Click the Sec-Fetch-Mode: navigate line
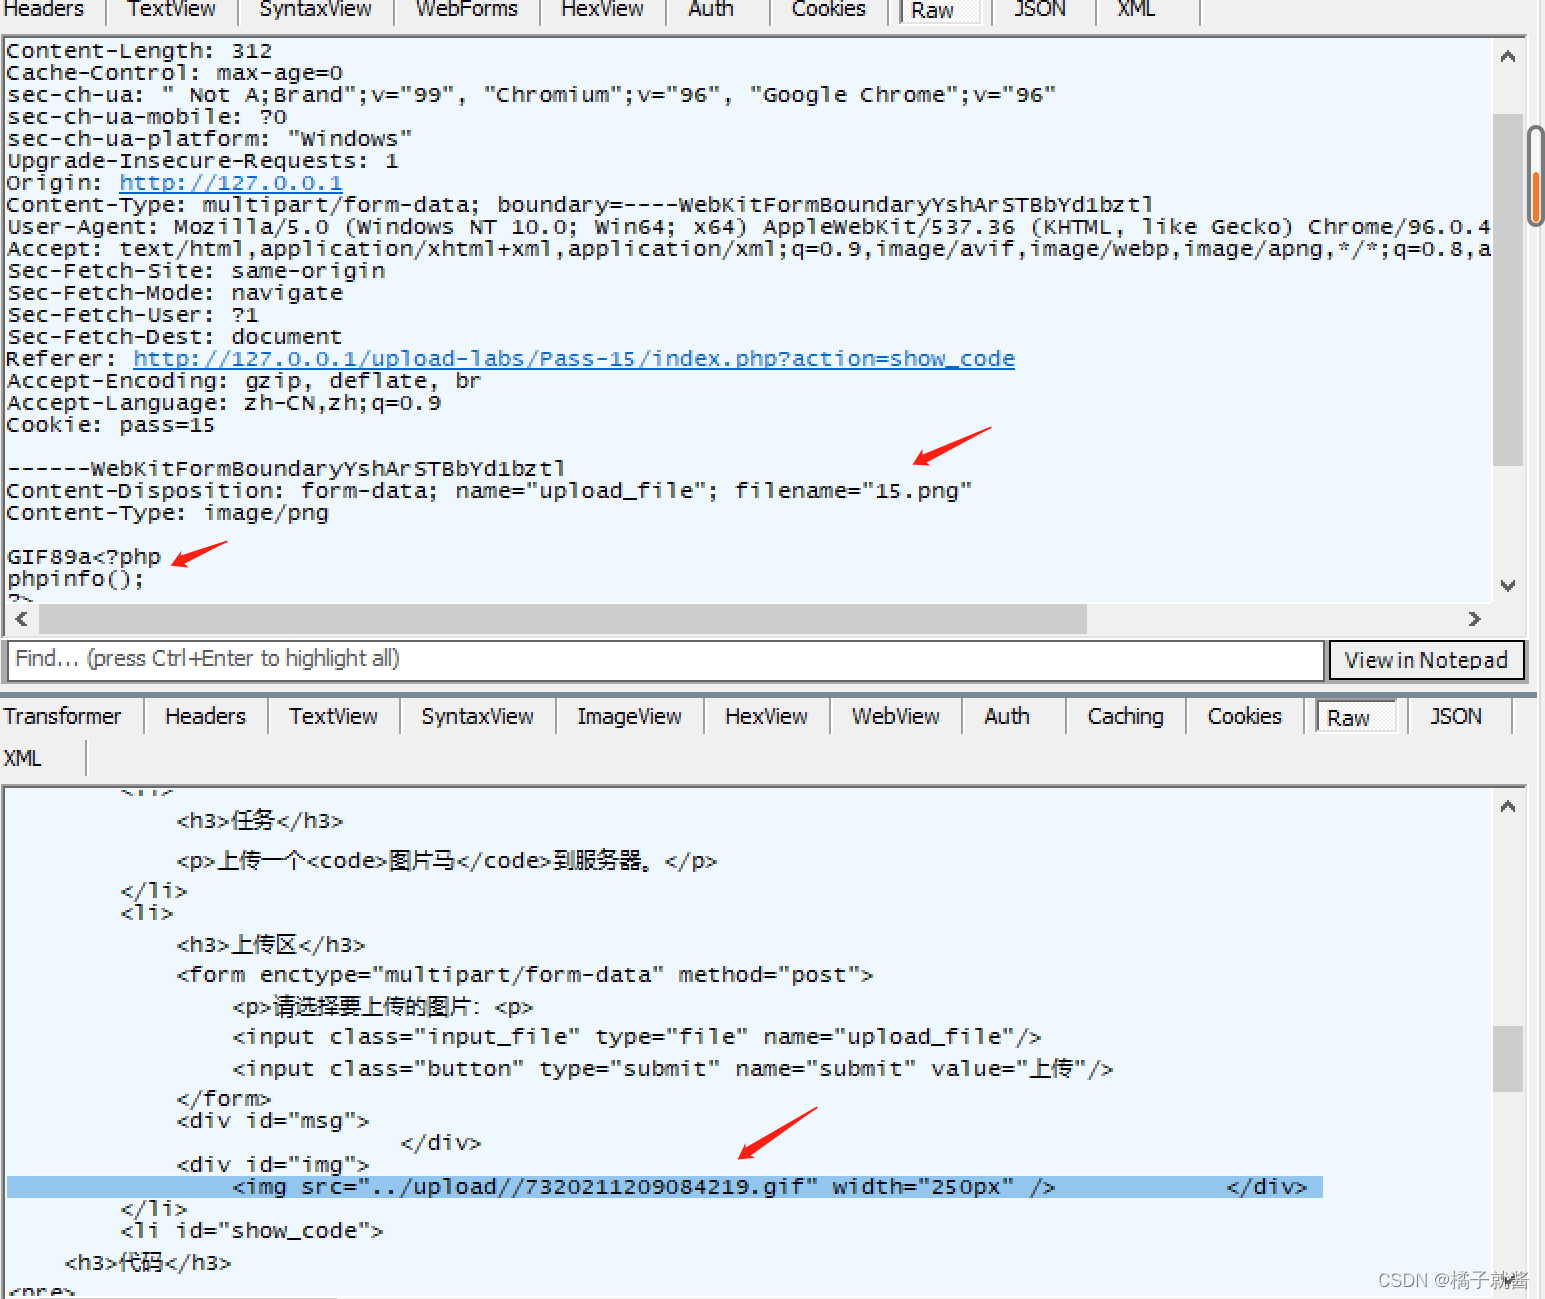 click(175, 293)
